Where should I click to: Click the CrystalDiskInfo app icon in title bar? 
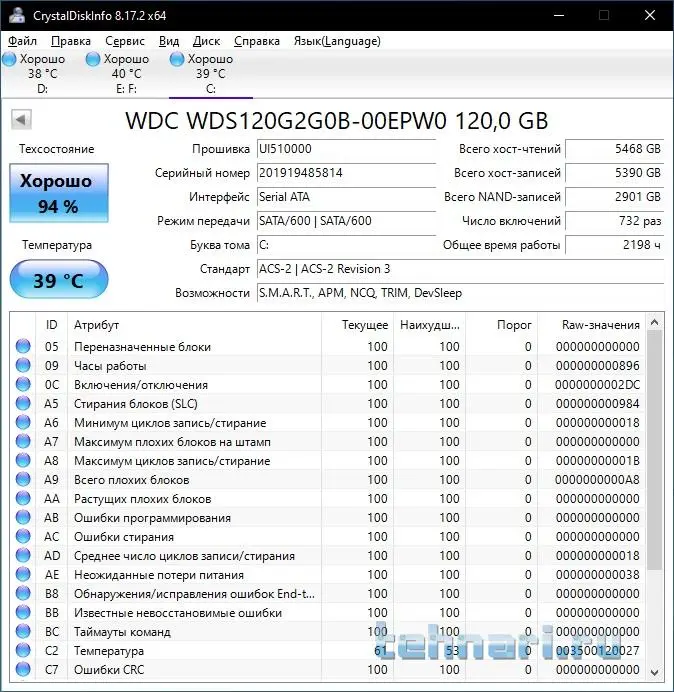(17, 16)
